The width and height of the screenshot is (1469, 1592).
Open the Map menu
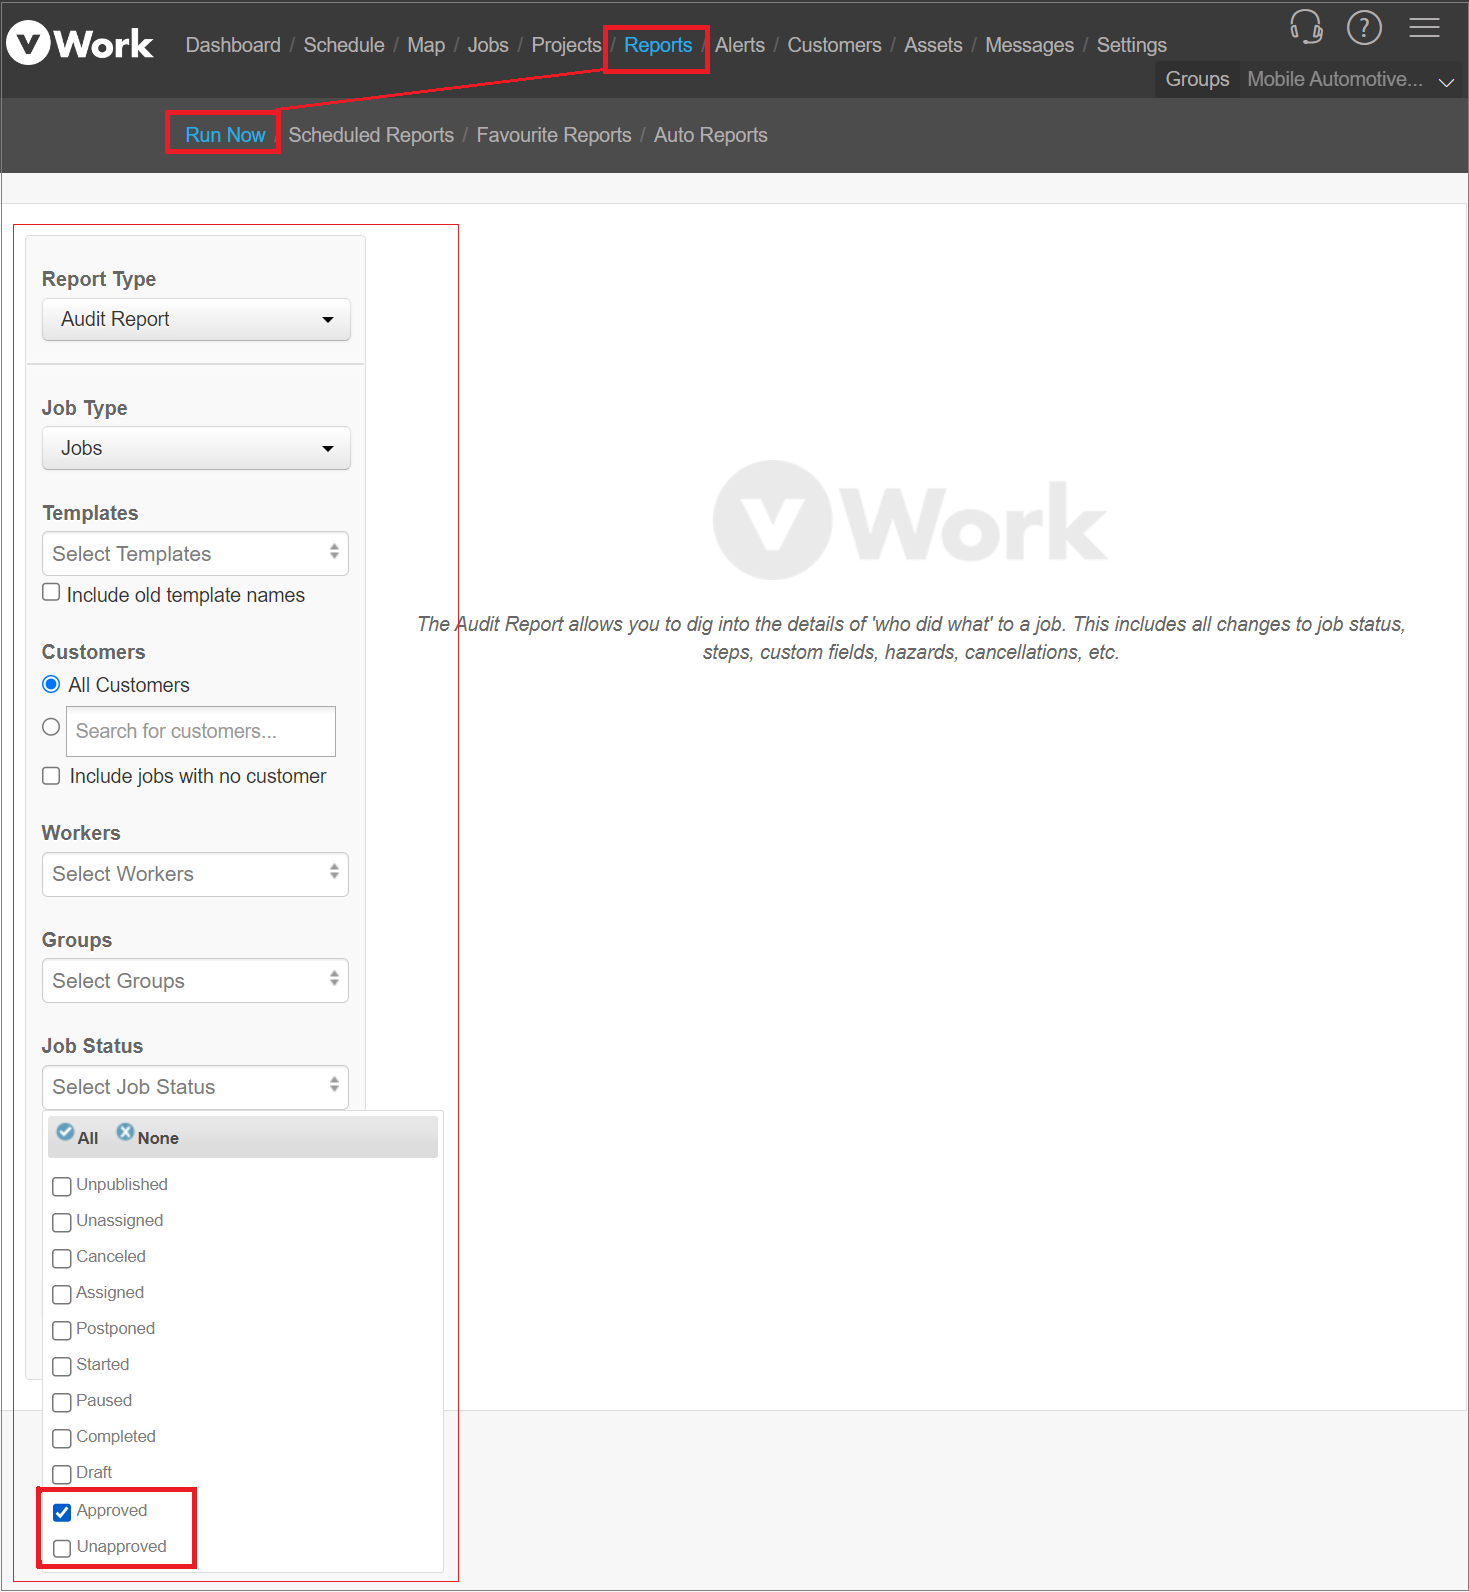426,45
